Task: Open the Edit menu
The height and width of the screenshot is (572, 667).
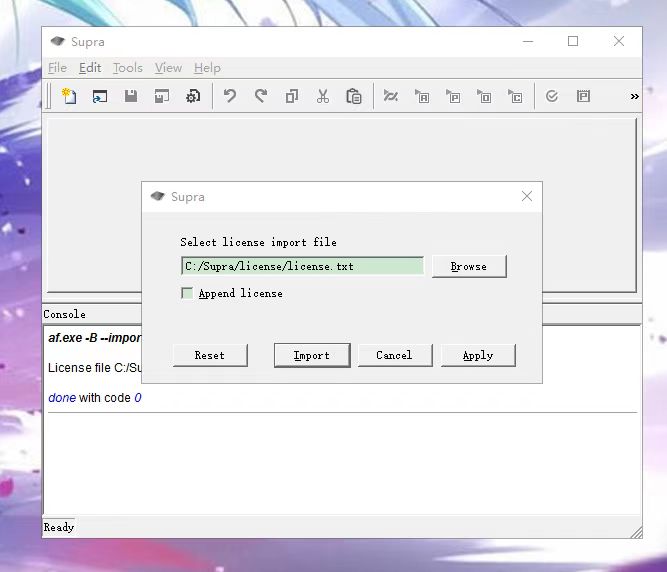Action: (90, 68)
